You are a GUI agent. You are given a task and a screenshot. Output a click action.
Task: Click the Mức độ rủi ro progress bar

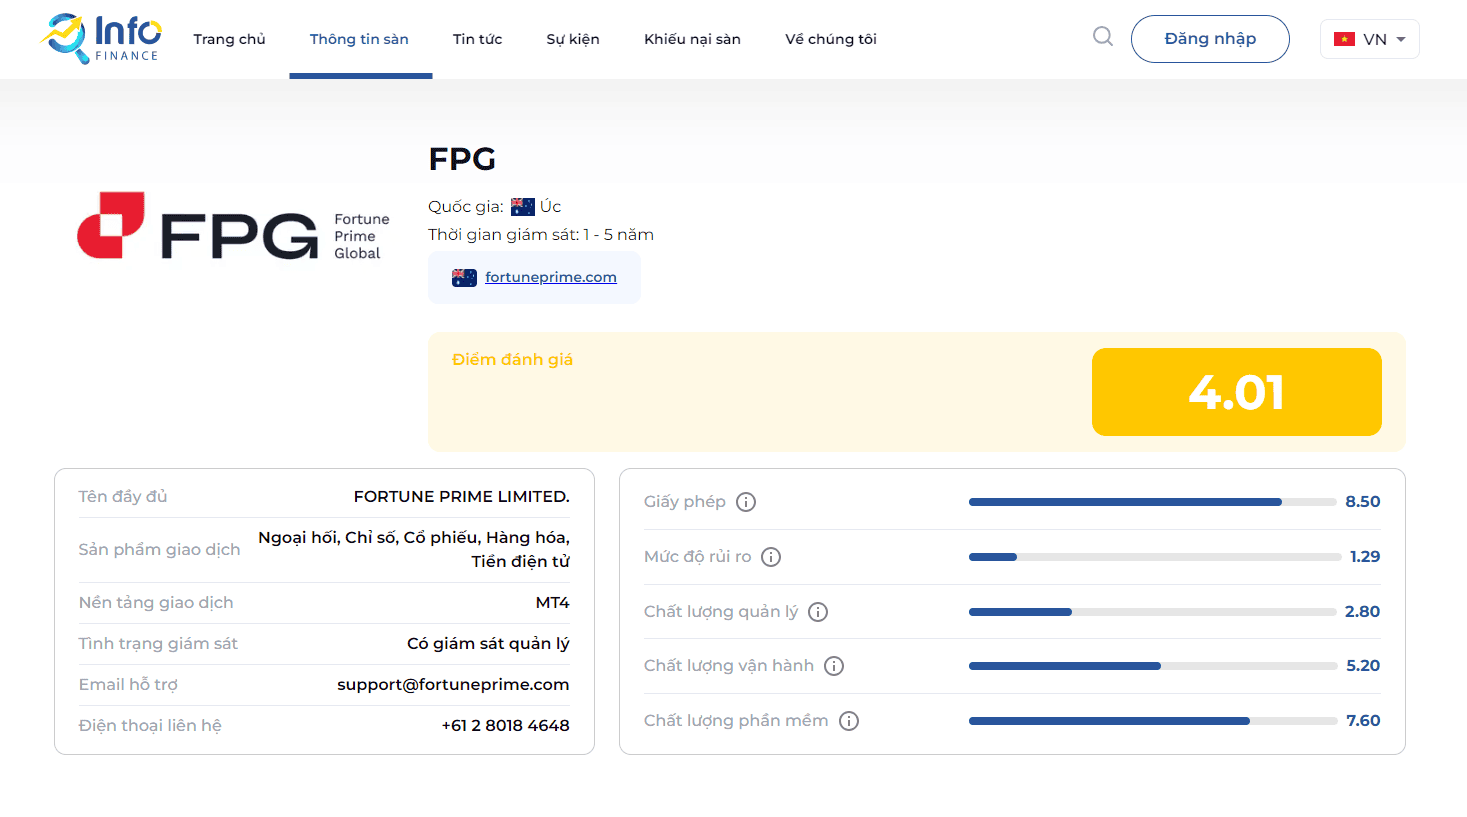1155,557
